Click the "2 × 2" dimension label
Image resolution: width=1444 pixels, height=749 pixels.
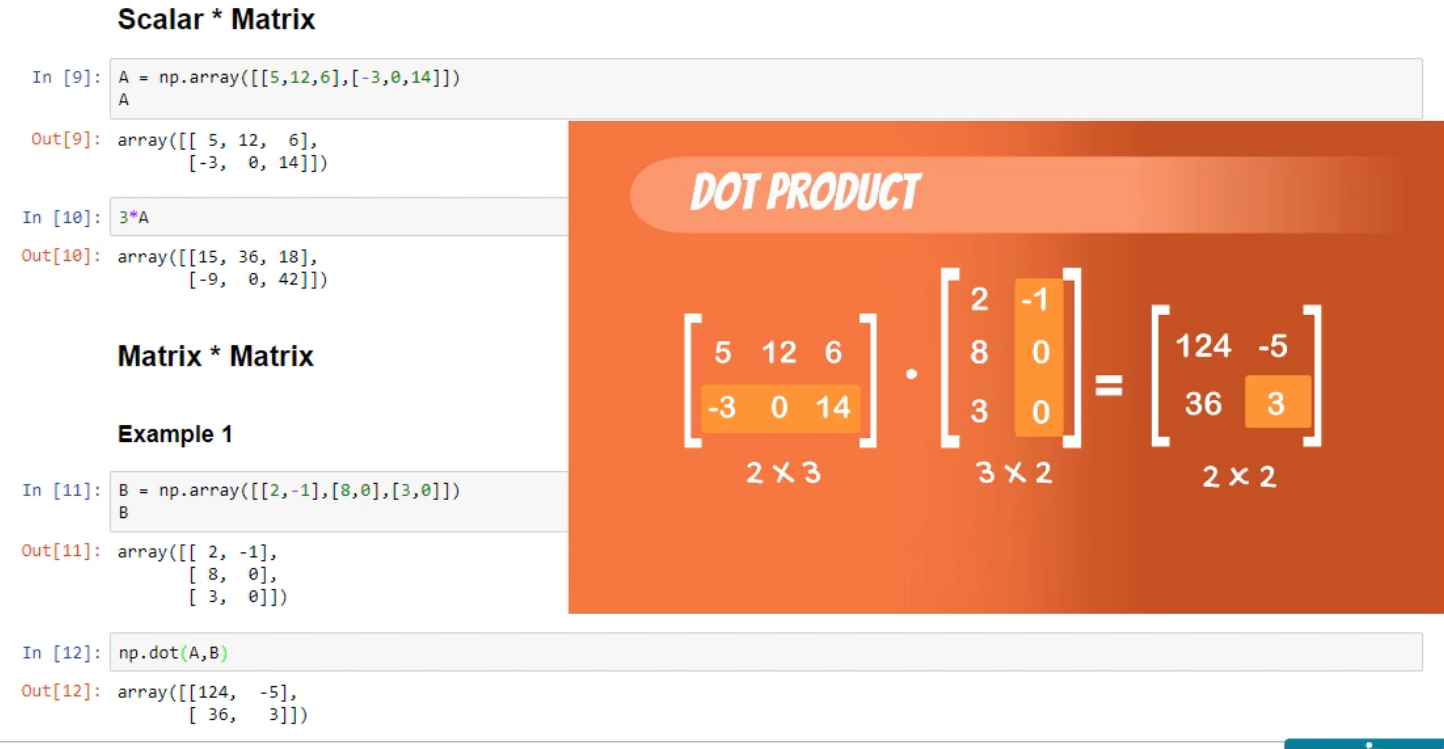tap(1239, 476)
